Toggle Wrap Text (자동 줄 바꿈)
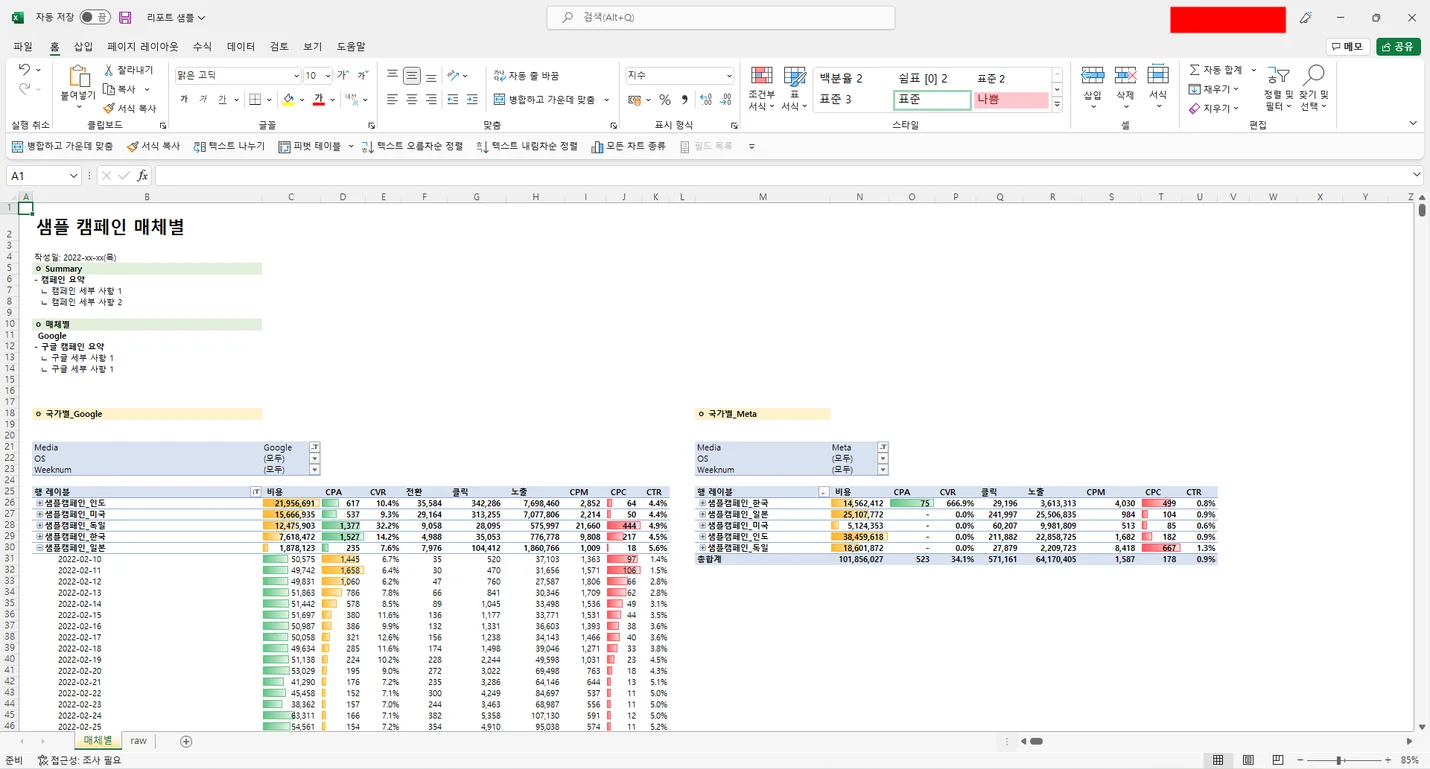Screen dimensions: 1430x769 point(526,75)
